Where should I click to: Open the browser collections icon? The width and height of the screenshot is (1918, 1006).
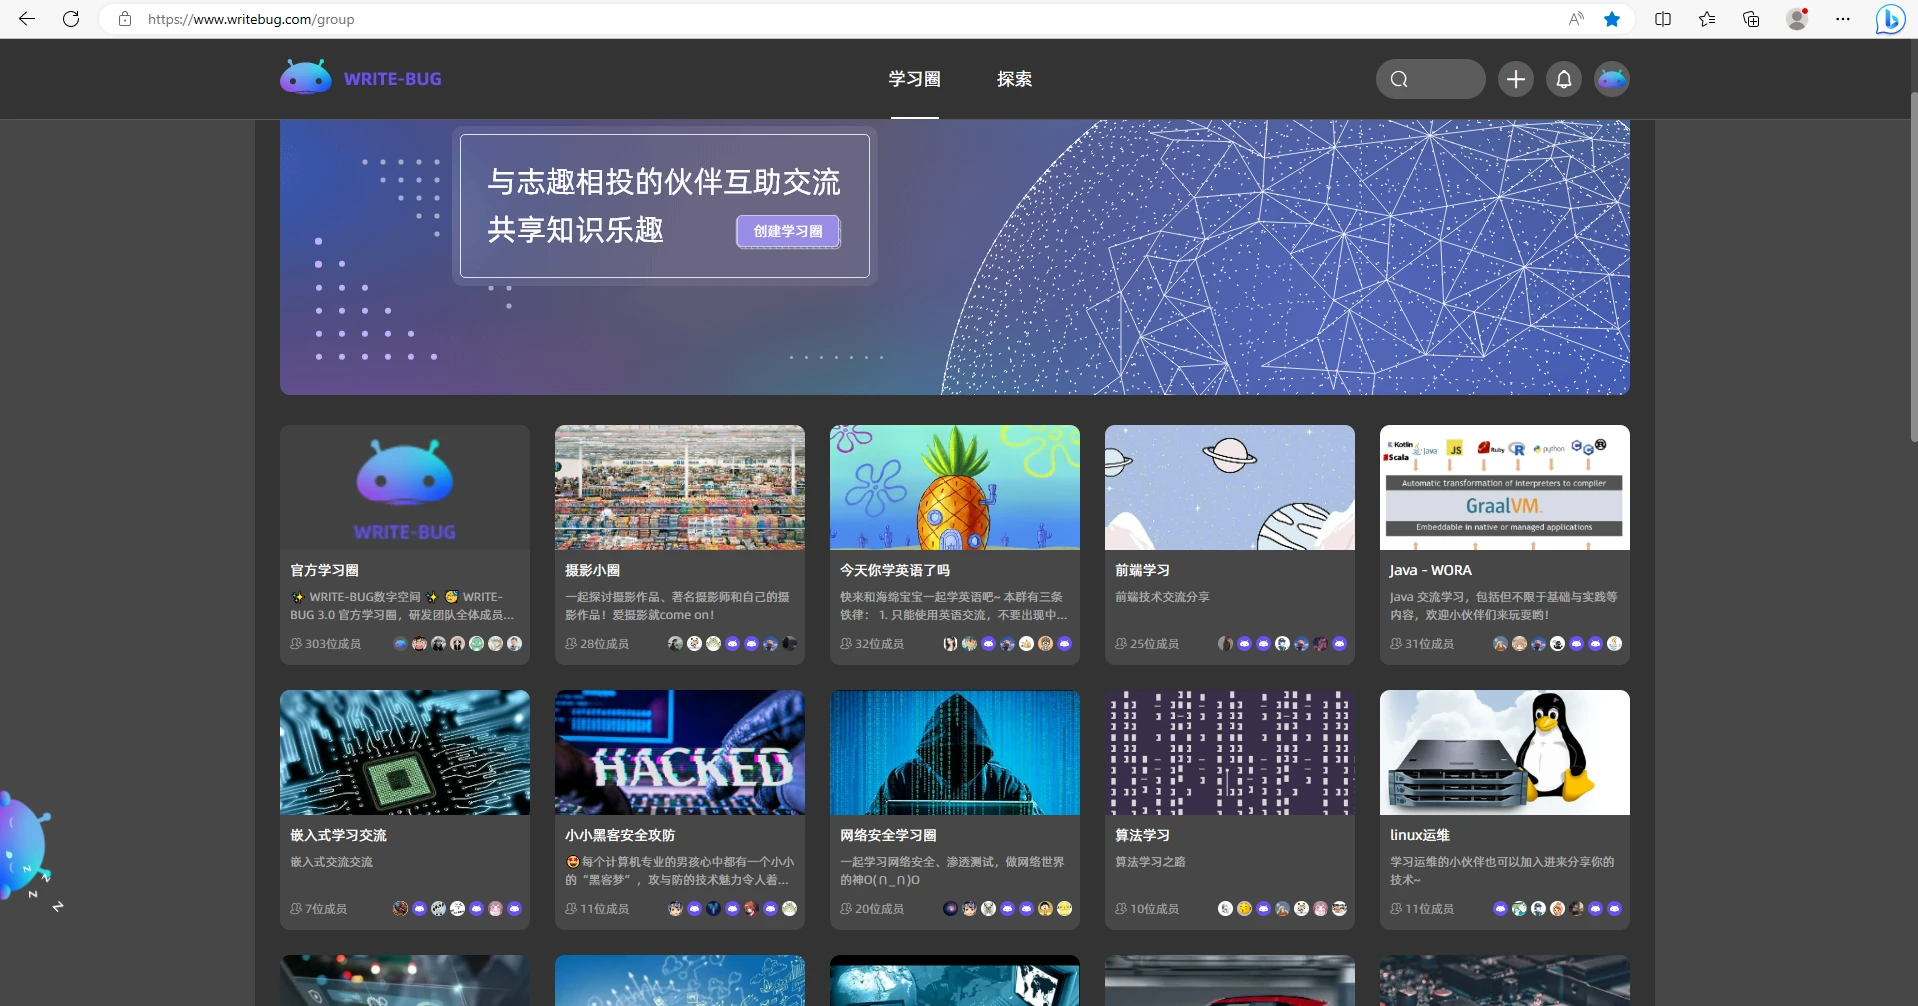point(1751,19)
